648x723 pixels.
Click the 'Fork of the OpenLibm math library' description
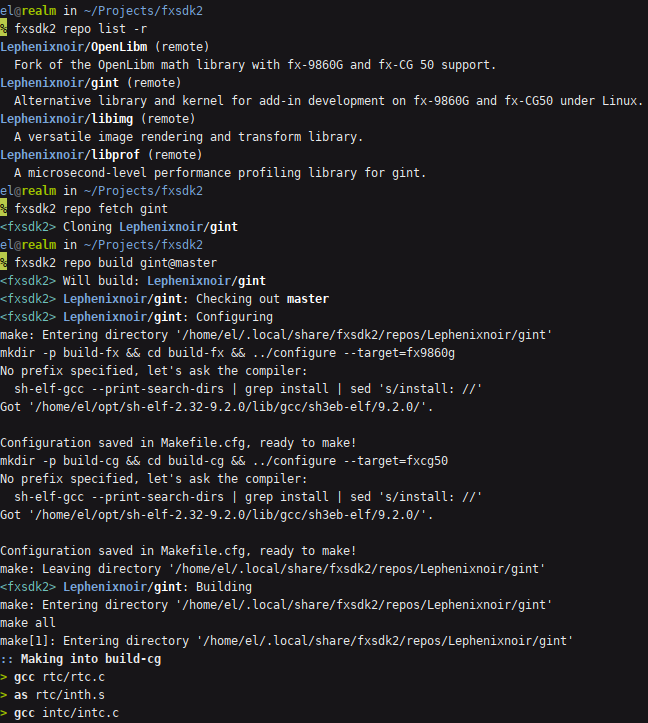click(x=255, y=65)
